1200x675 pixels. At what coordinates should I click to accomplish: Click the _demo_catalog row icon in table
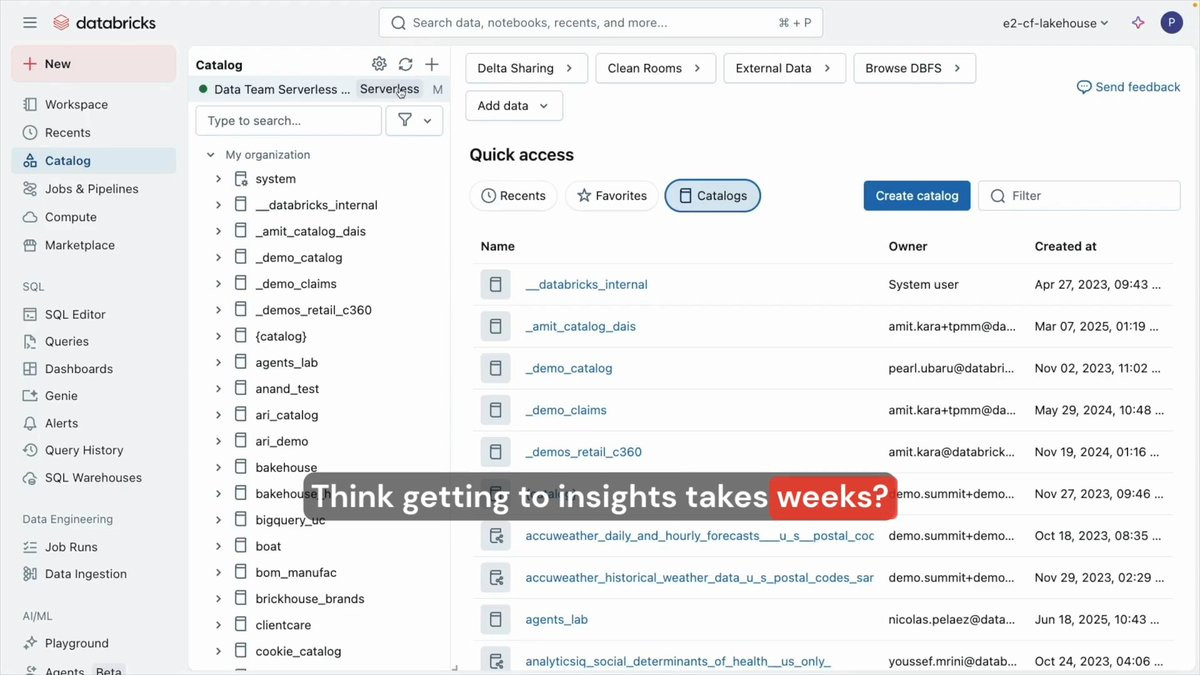(495, 368)
